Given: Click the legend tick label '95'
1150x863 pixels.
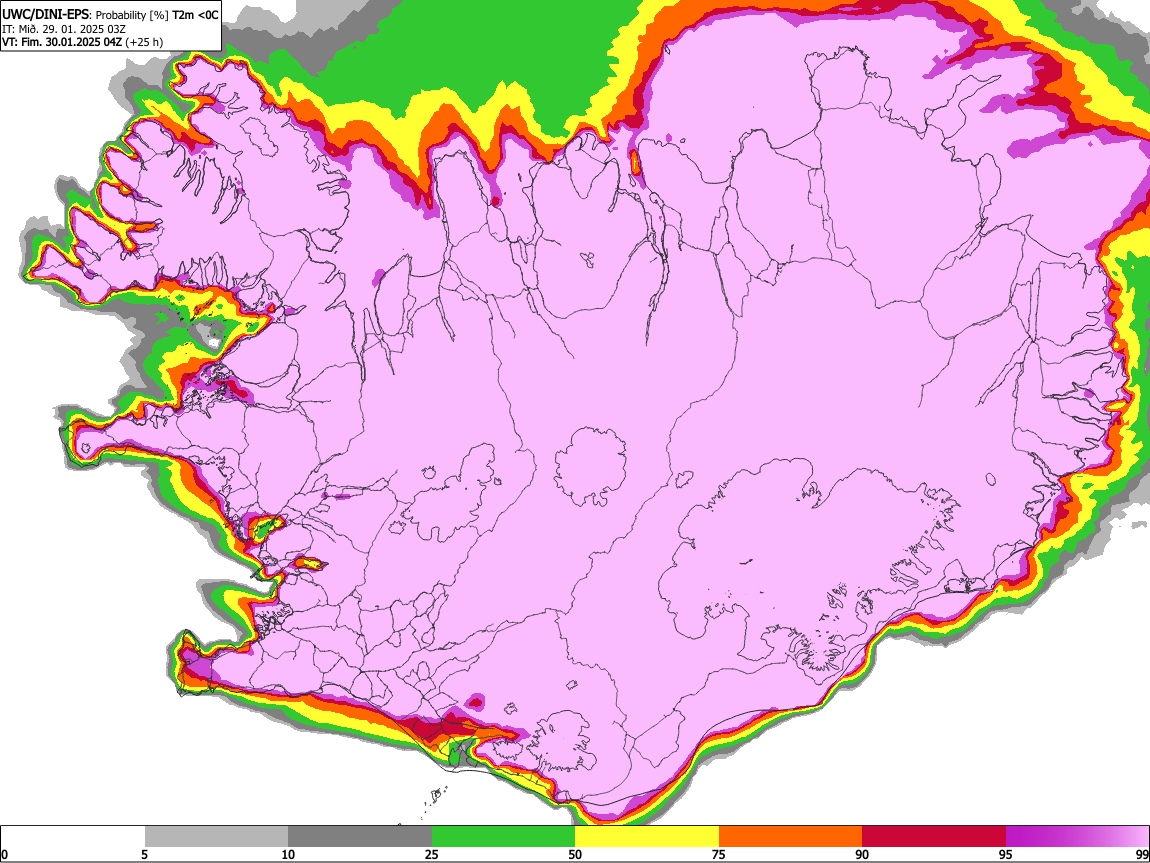Looking at the screenshot, I should click(x=1006, y=855).
